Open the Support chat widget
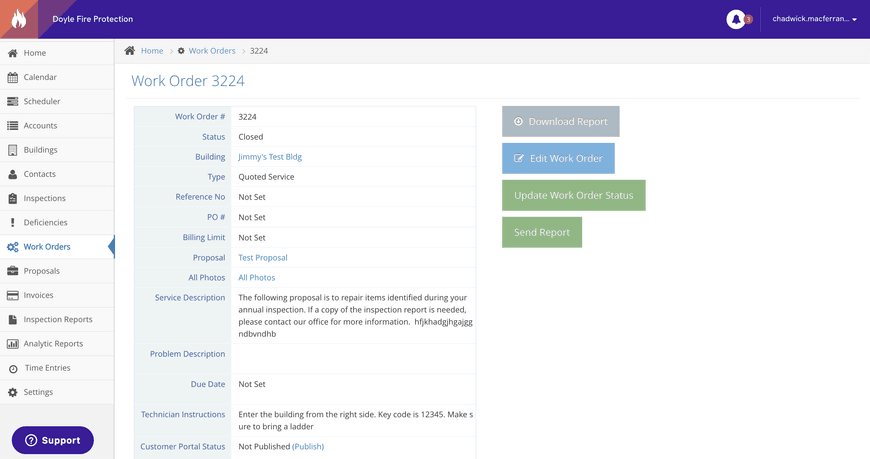Screen dimensions: 870x459 pos(53,440)
